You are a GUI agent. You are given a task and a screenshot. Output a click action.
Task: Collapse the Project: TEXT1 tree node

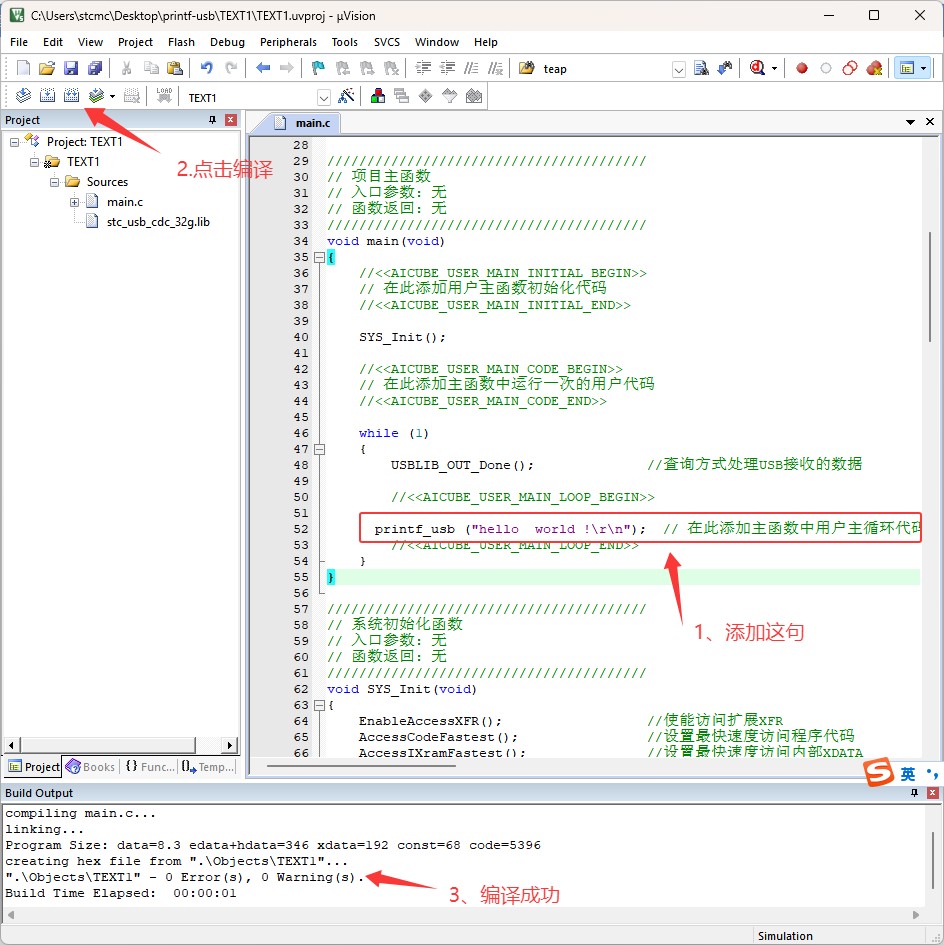pyautogui.click(x=14, y=142)
